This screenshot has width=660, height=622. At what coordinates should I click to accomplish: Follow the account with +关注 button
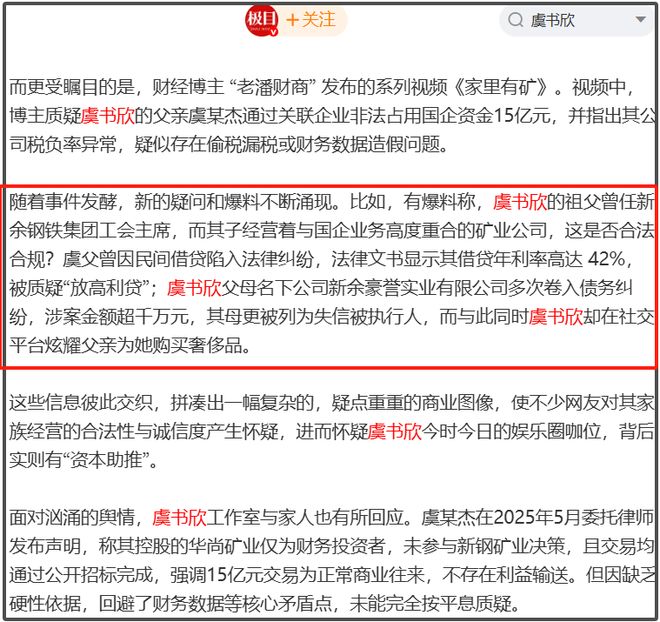click(x=311, y=20)
